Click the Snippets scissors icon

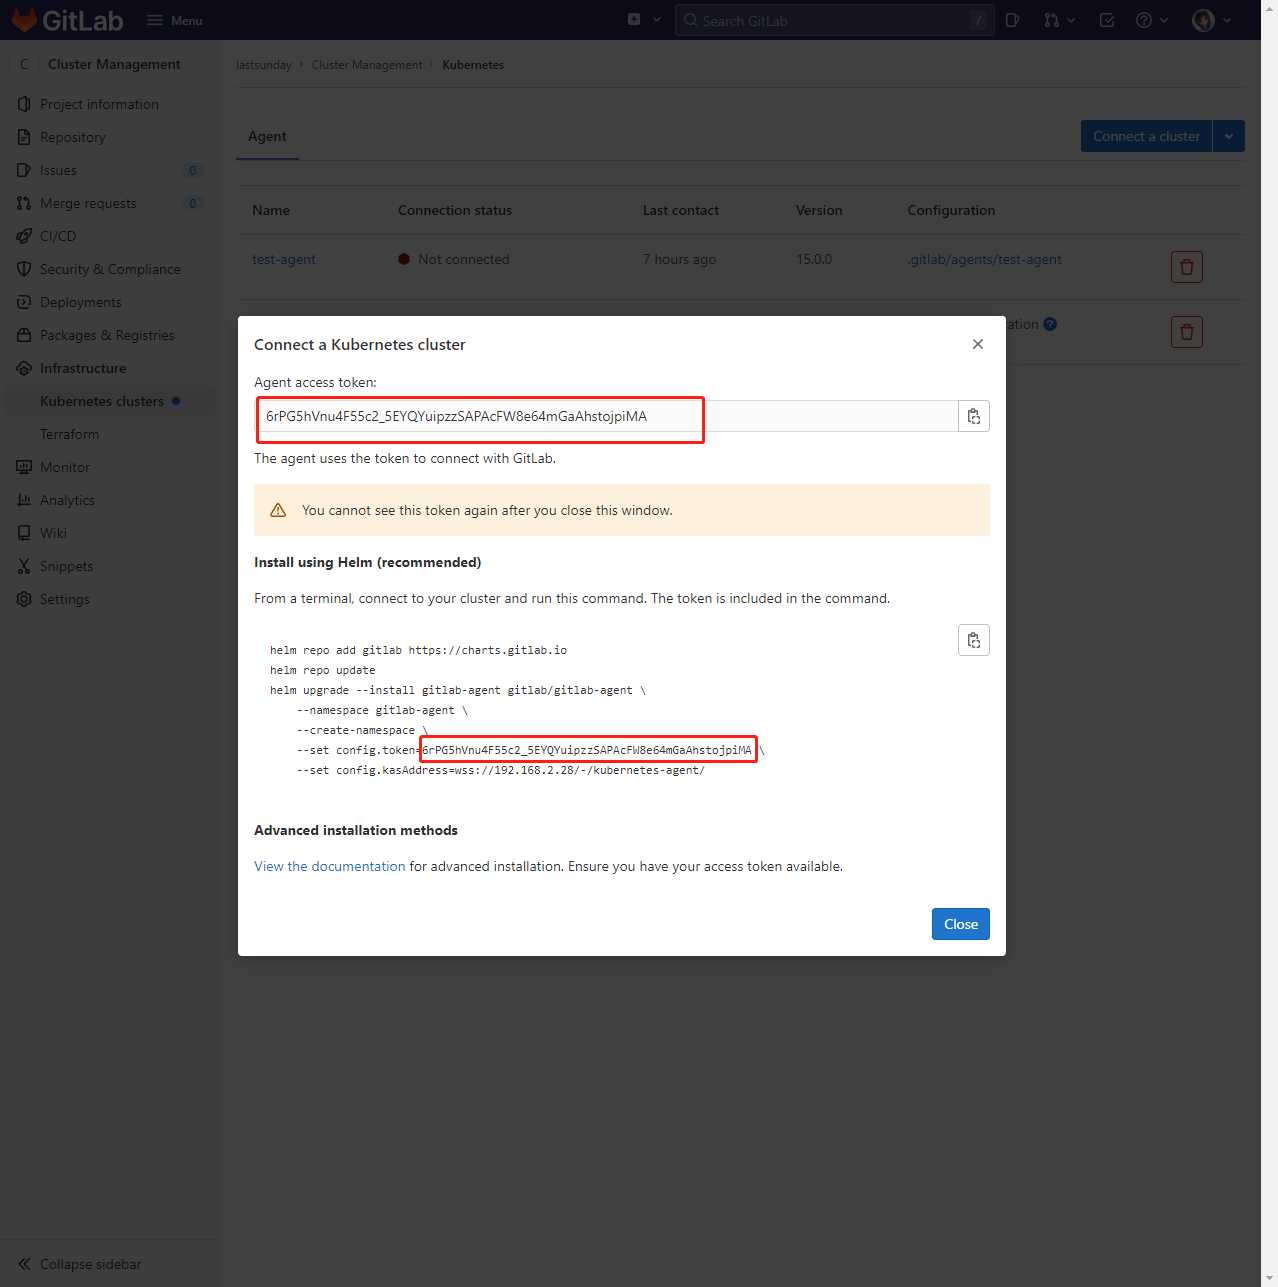[24, 566]
